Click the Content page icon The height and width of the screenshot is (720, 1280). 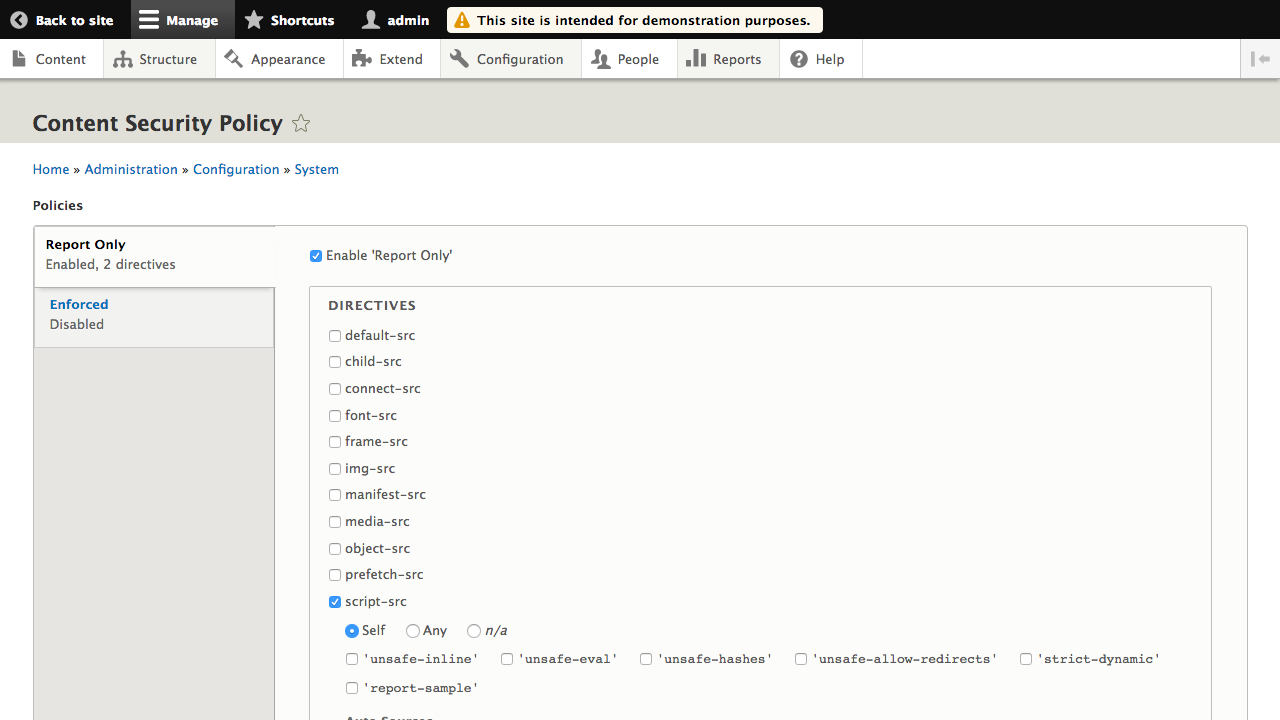[x=19, y=59]
